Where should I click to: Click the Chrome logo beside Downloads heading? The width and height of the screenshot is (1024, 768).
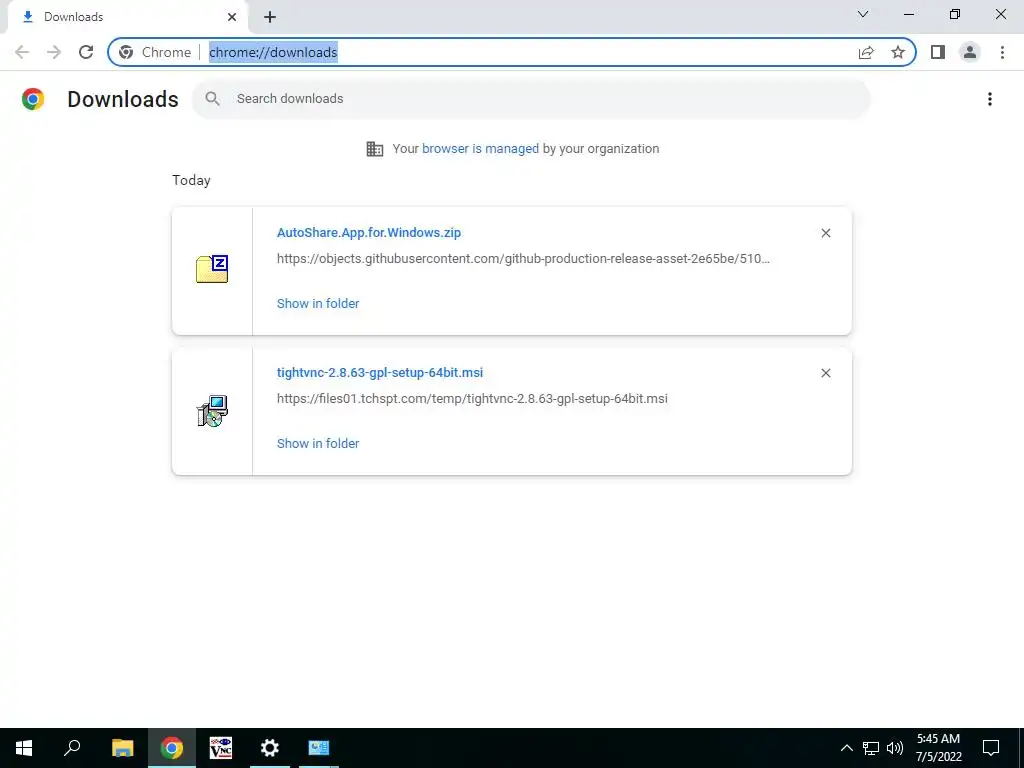click(x=33, y=99)
